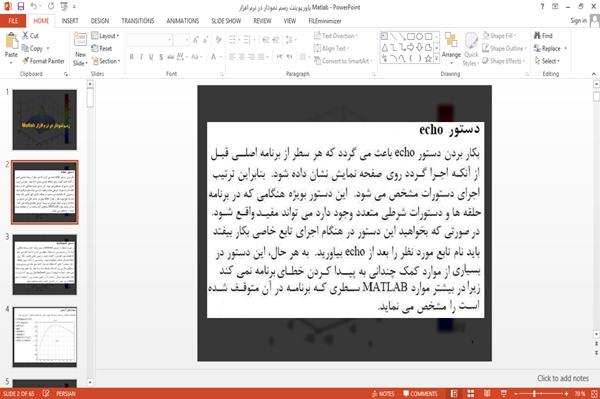Click Replace button

(550, 48)
